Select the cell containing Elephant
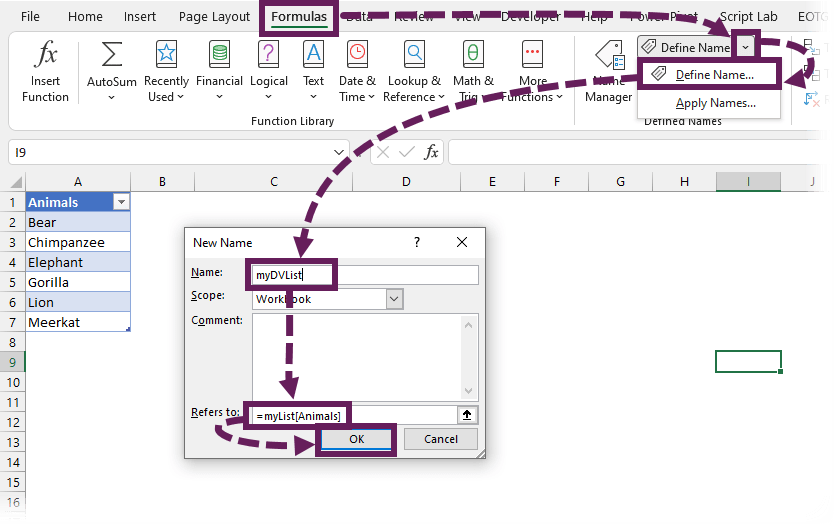The width and height of the screenshot is (835, 525). pyautogui.click(x=78, y=262)
